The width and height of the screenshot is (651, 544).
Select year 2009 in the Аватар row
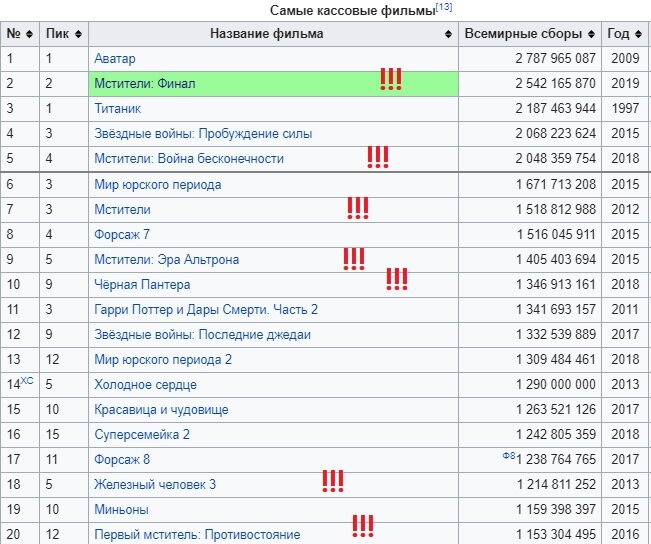[625, 59]
